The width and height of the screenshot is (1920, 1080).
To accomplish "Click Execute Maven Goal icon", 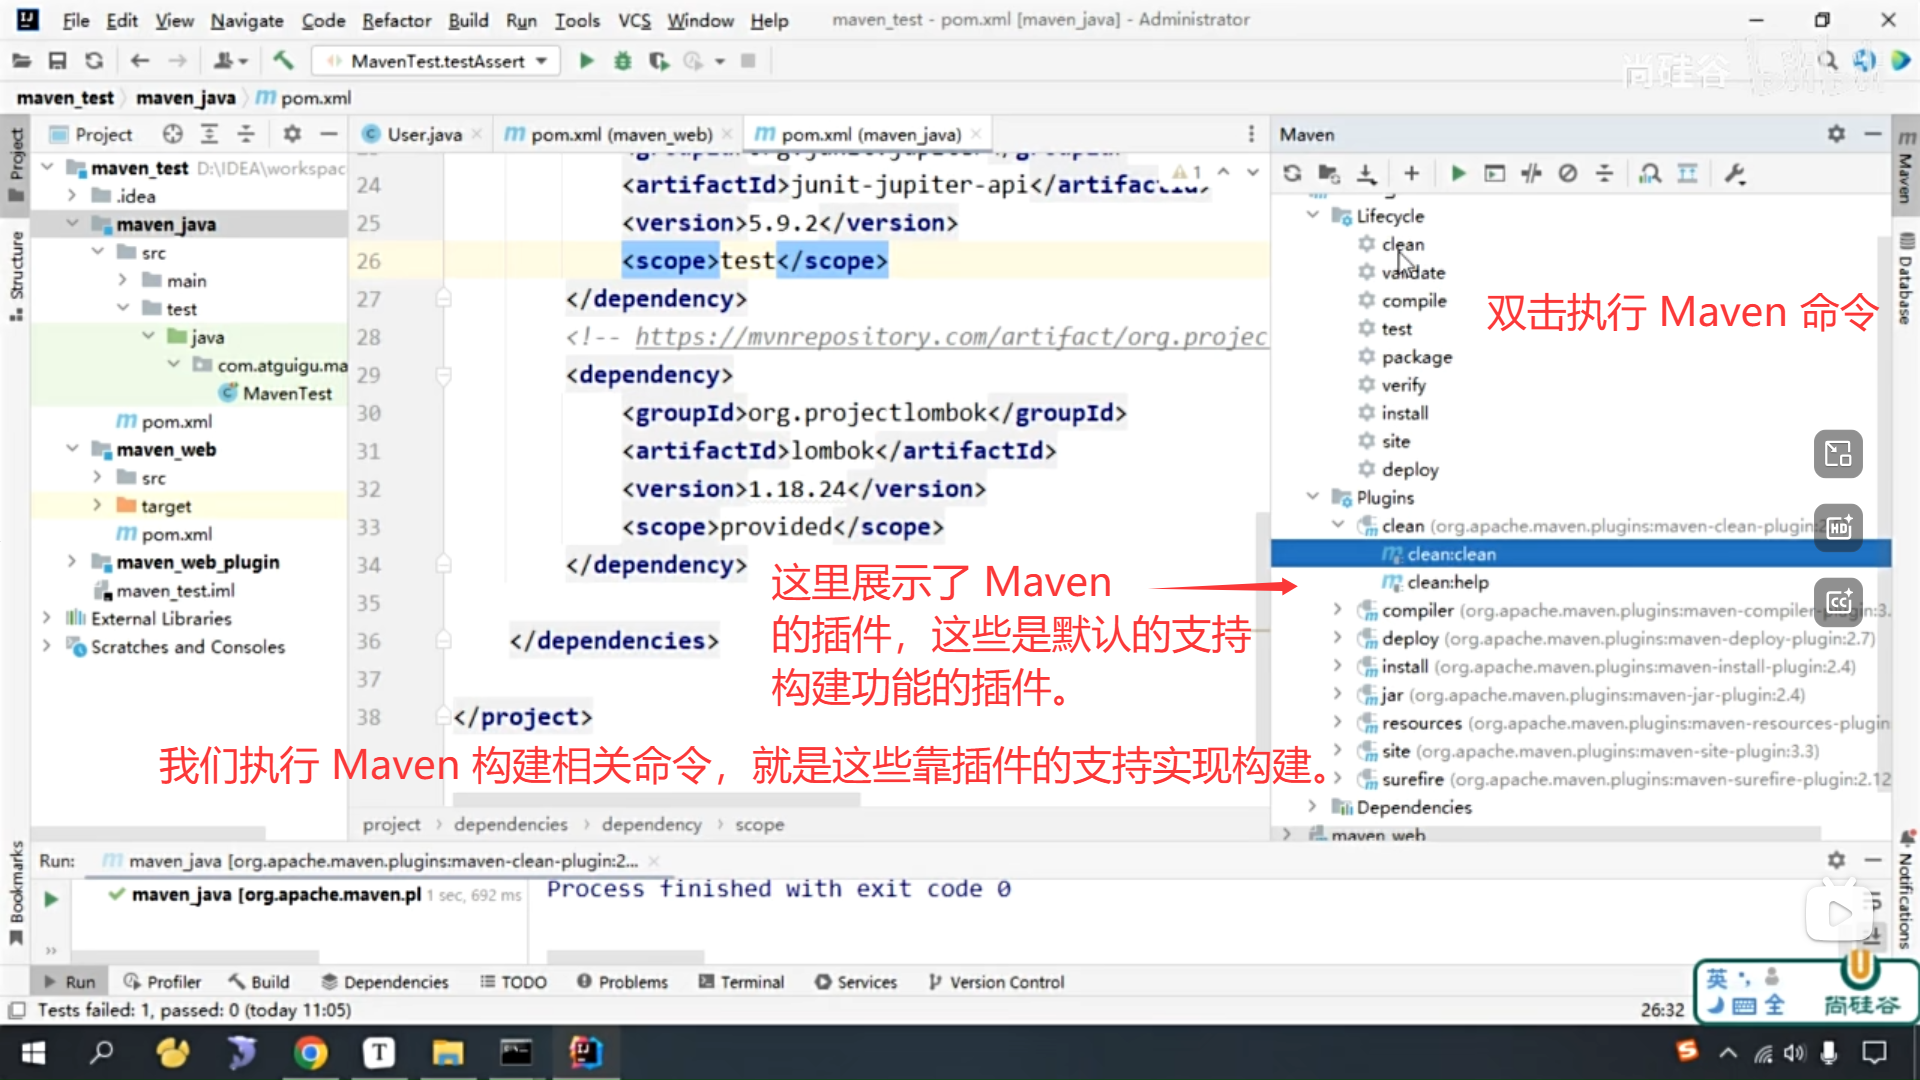I will [1494, 174].
